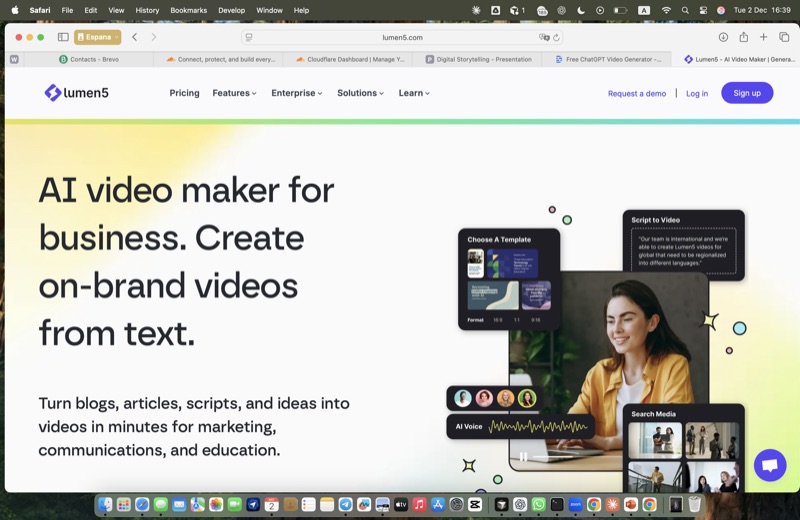Image resolution: width=800 pixels, height=520 pixels.
Task: Click the AI Voice waveform card
Action: pos(520,426)
